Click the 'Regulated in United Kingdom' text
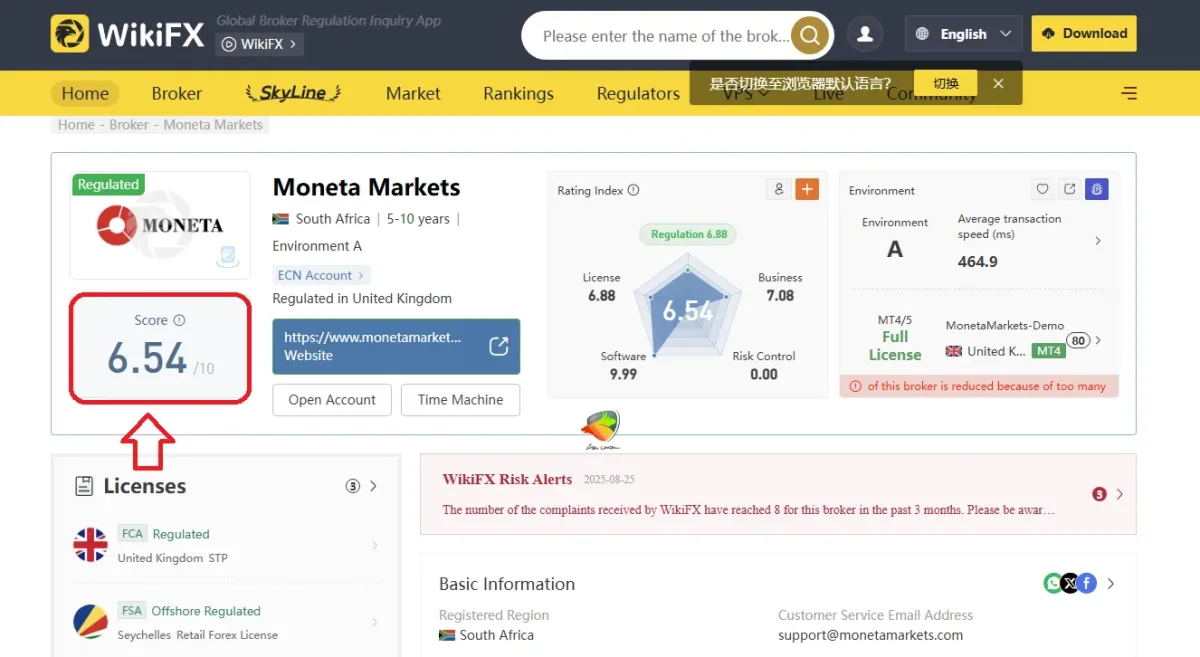Image resolution: width=1200 pixels, height=657 pixels. 362,298
